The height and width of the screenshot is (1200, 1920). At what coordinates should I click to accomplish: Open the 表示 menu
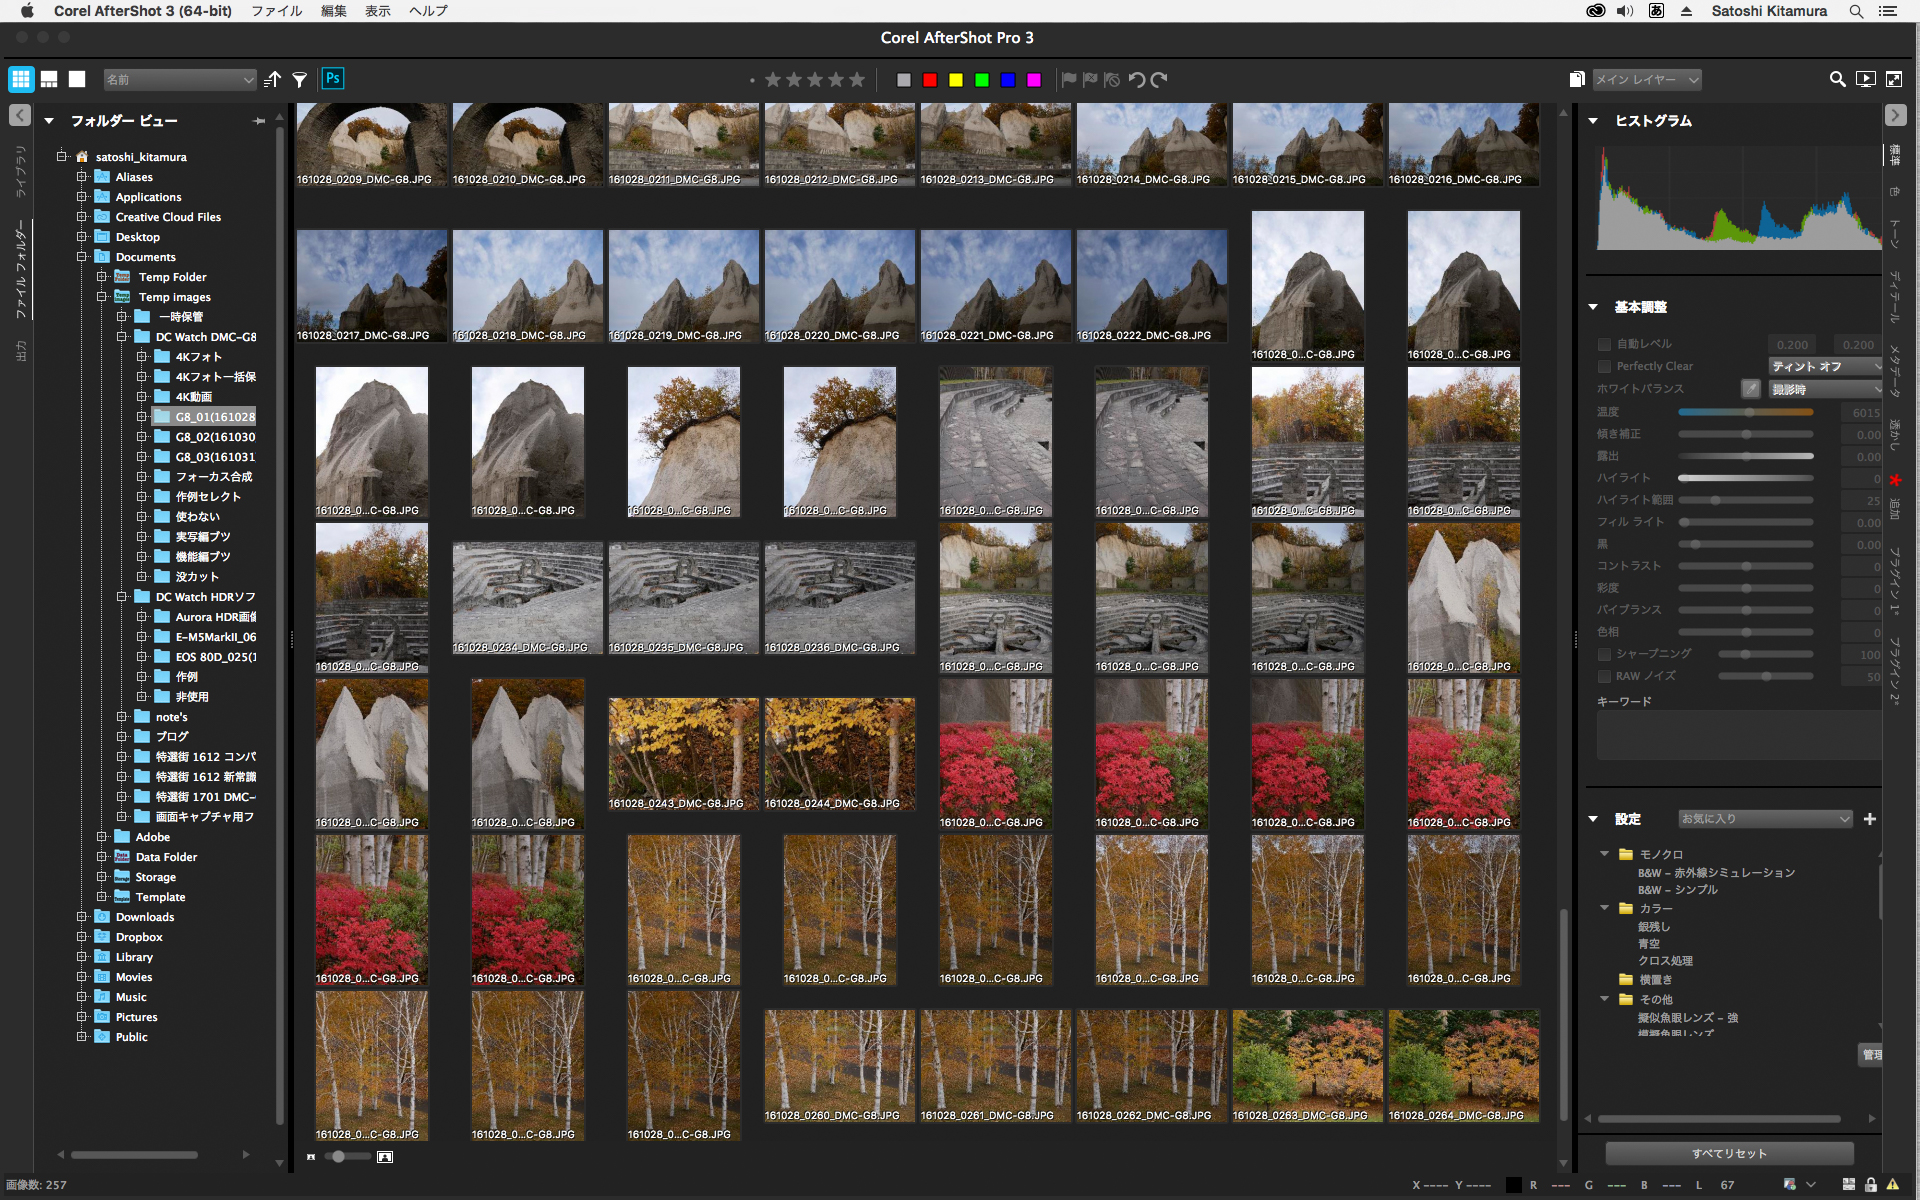[x=377, y=11]
